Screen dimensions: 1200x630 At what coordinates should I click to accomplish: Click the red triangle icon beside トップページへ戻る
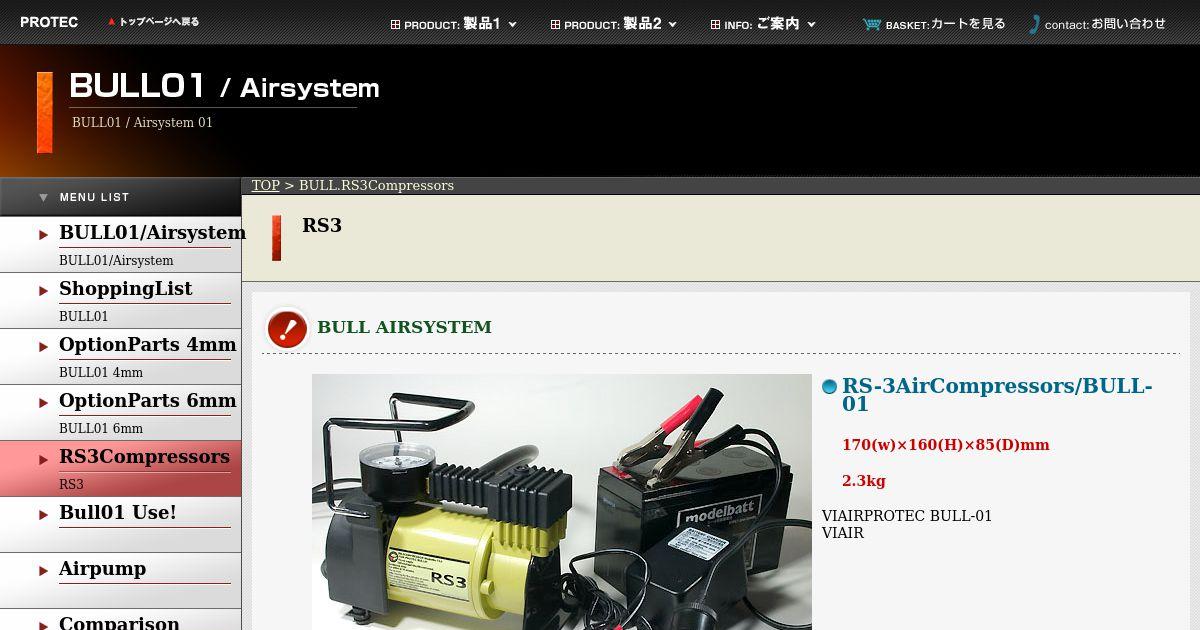pos(112,22)
